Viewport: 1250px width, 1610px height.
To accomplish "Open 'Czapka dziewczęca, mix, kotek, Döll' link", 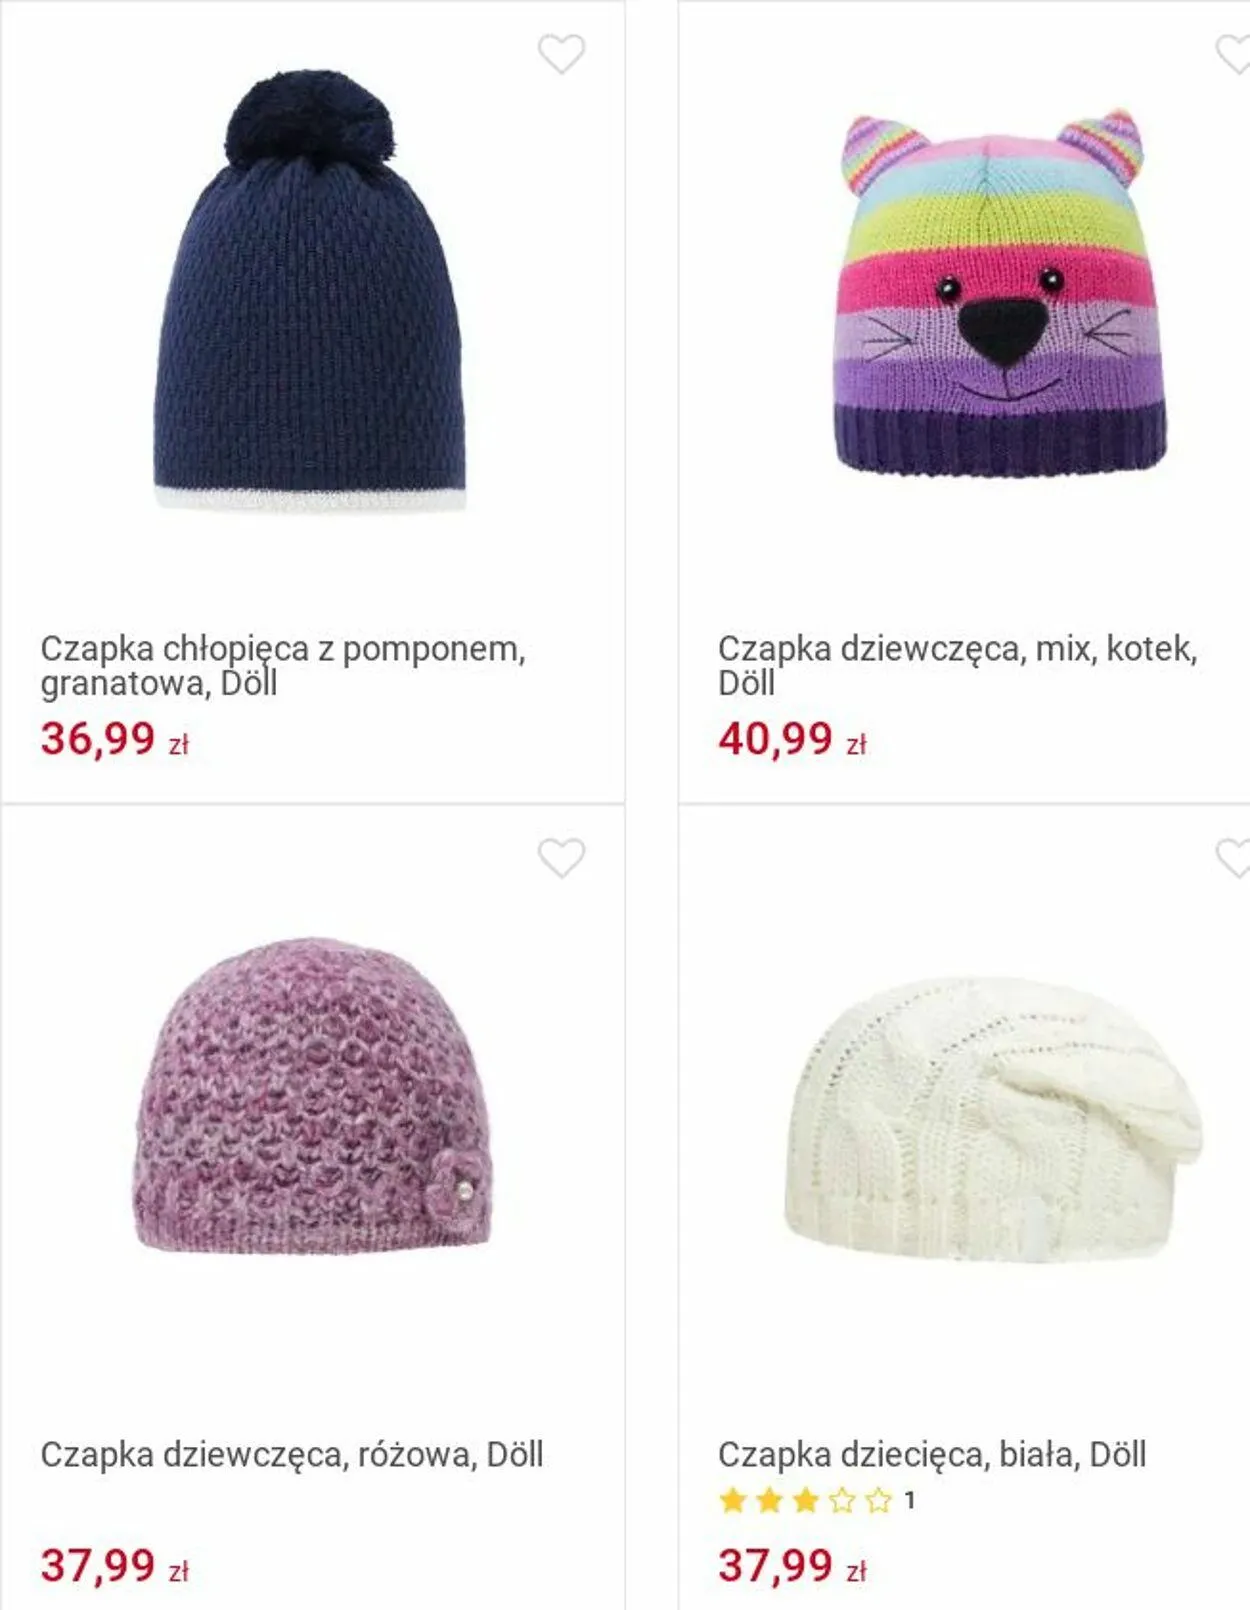I will point(957,665).
